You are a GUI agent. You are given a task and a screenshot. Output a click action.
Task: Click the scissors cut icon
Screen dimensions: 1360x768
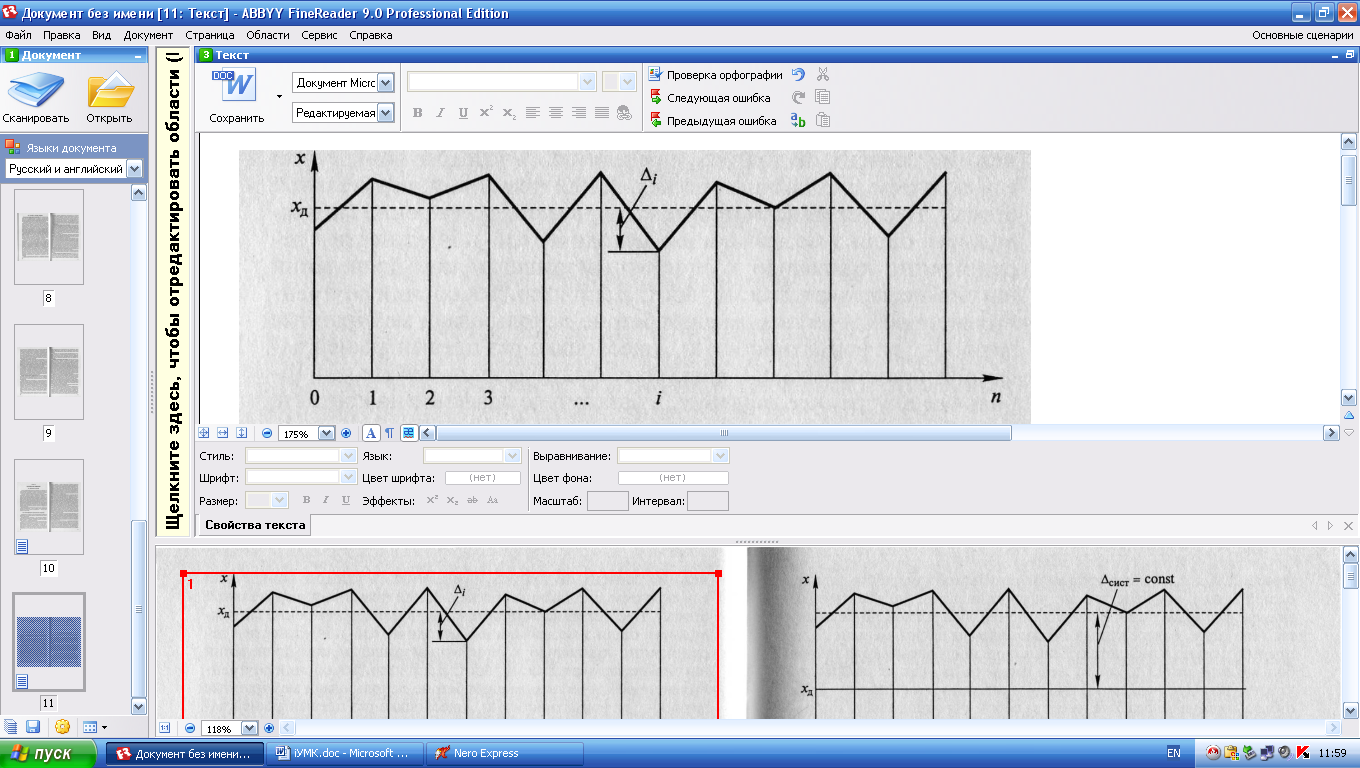(x=823, y=75)
